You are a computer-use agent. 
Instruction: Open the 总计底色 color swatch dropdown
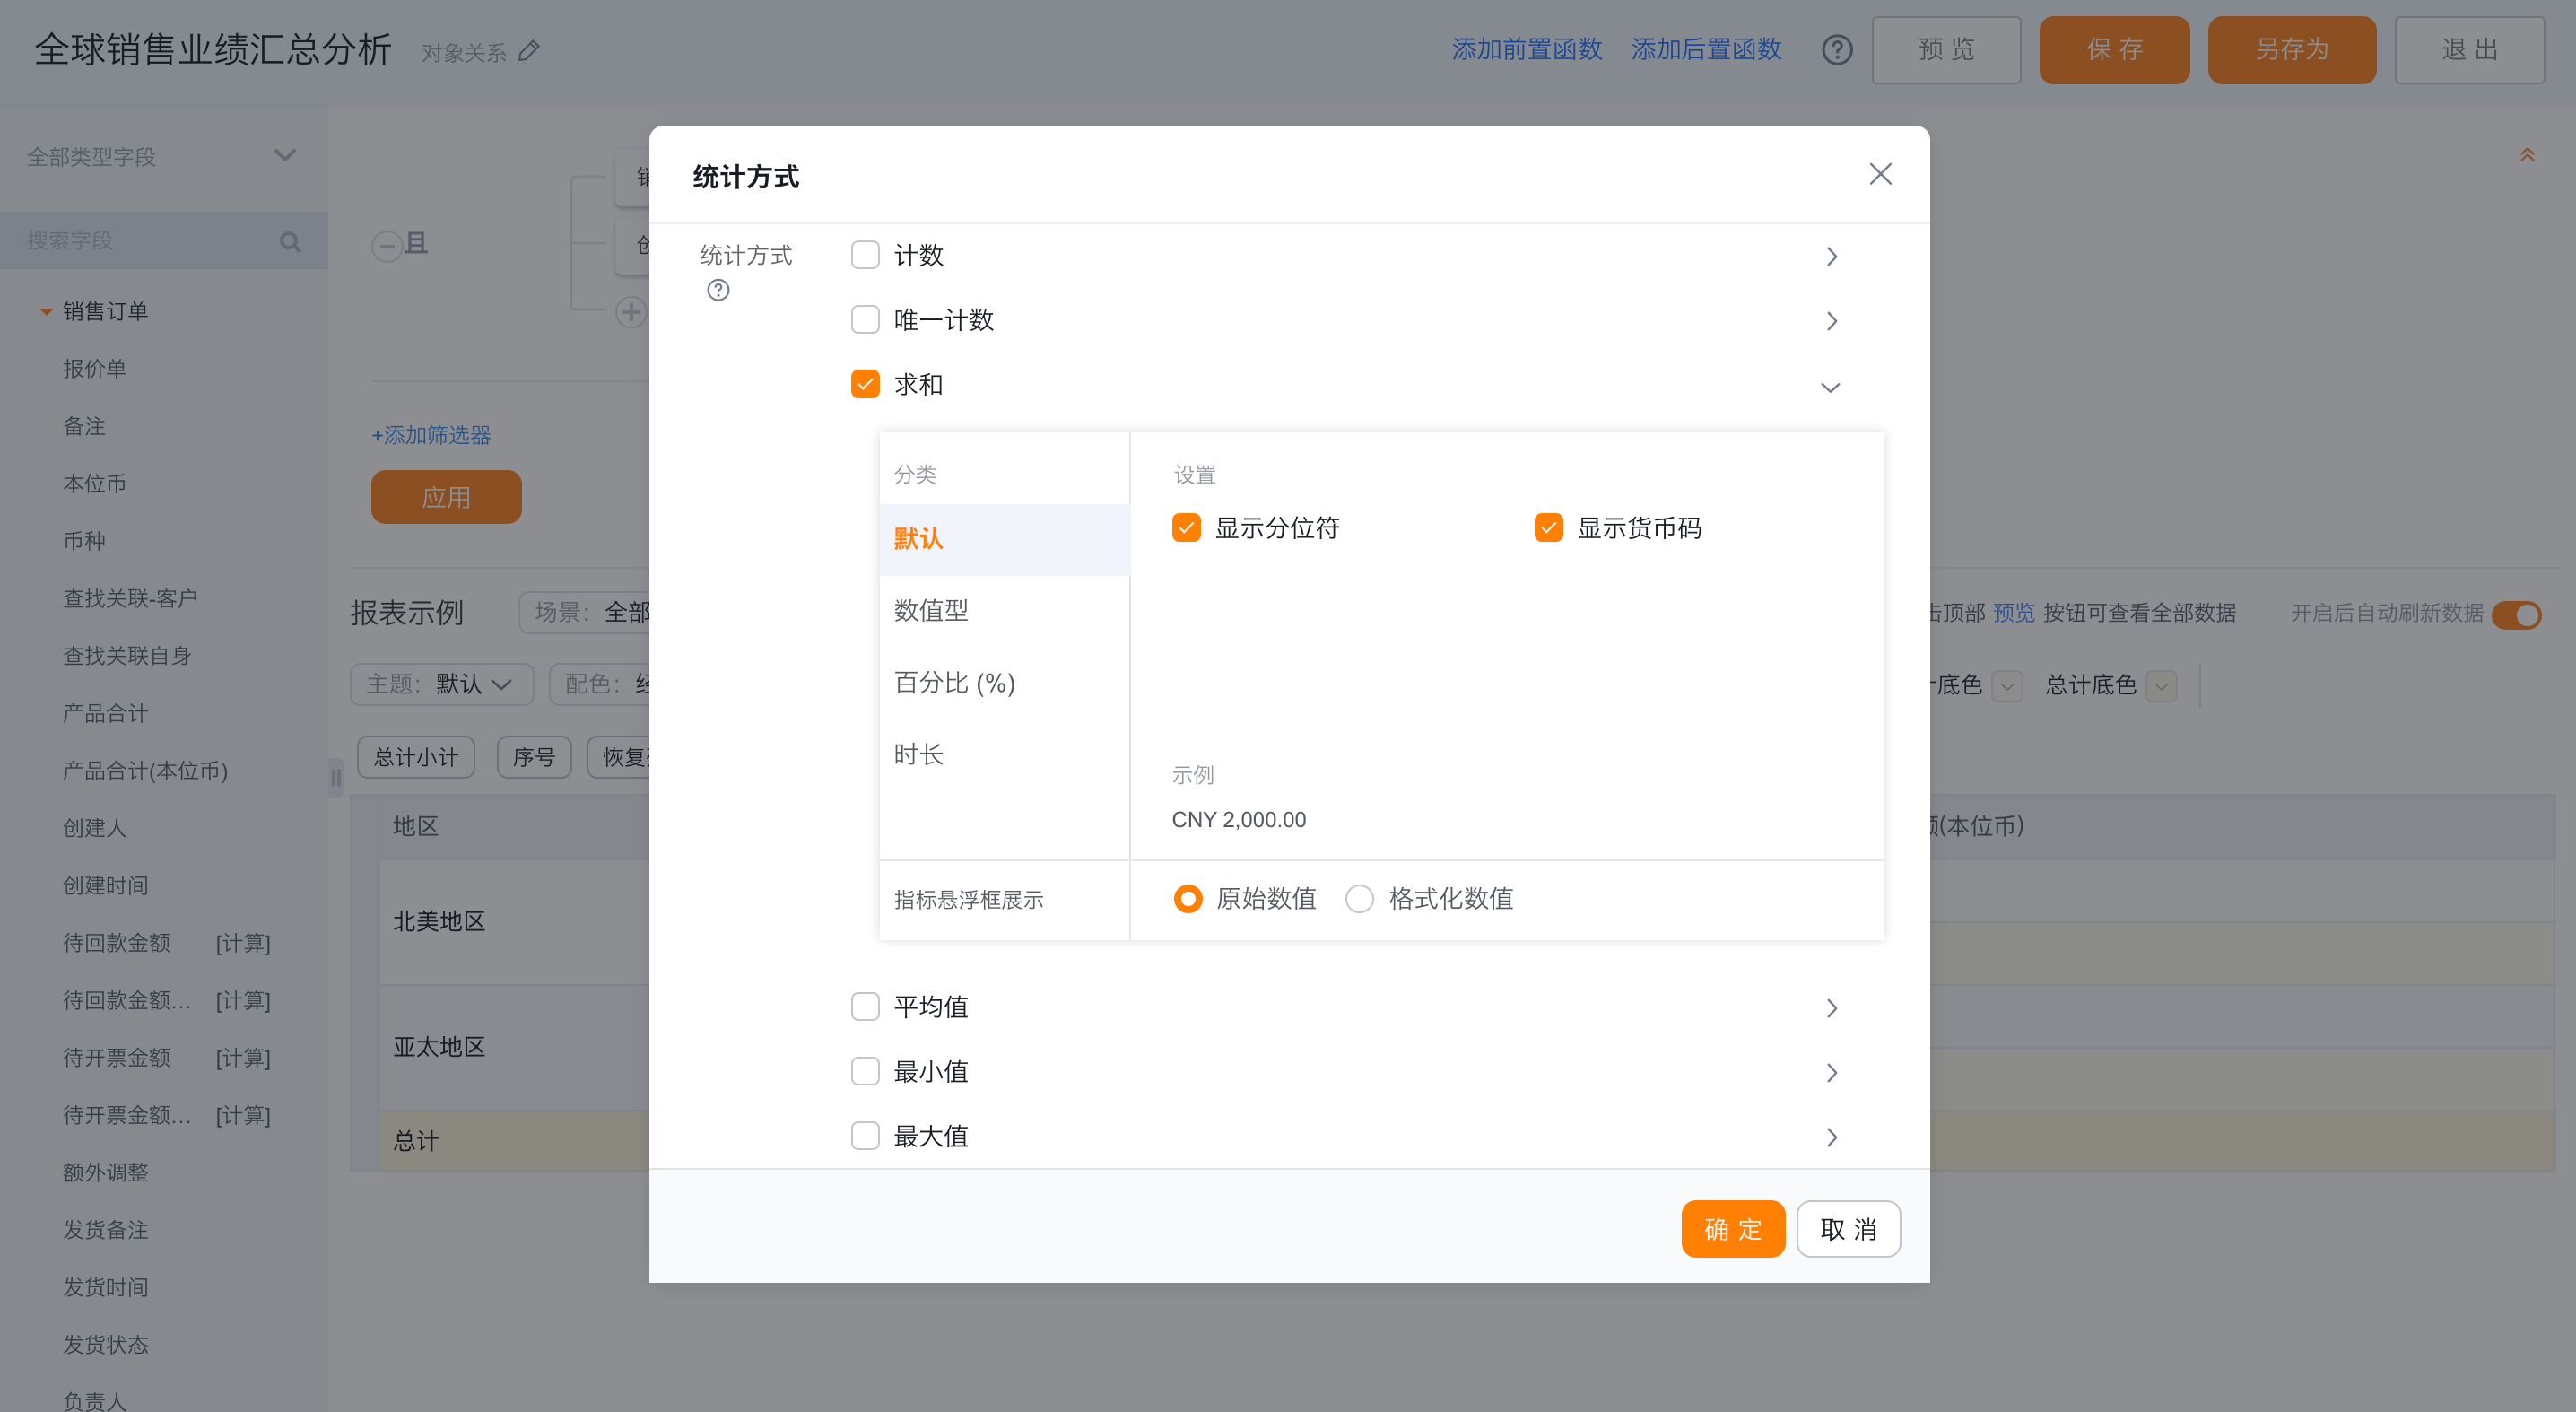pos(2161,686)
